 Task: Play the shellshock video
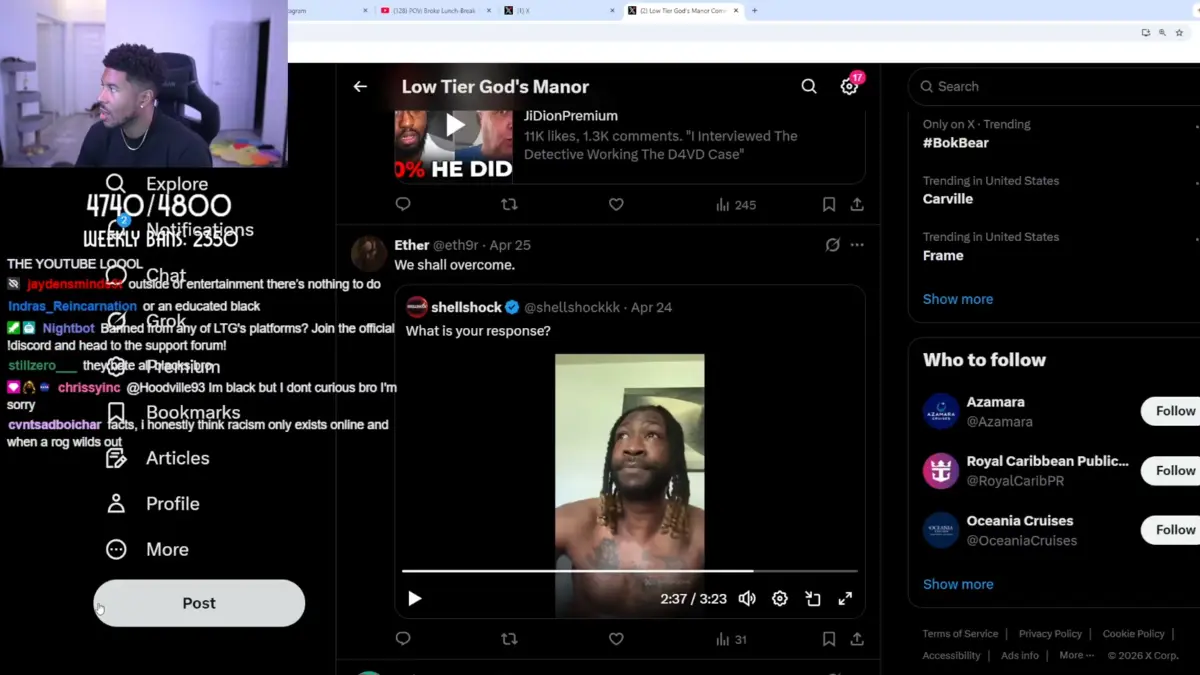(x=415, y=599)
